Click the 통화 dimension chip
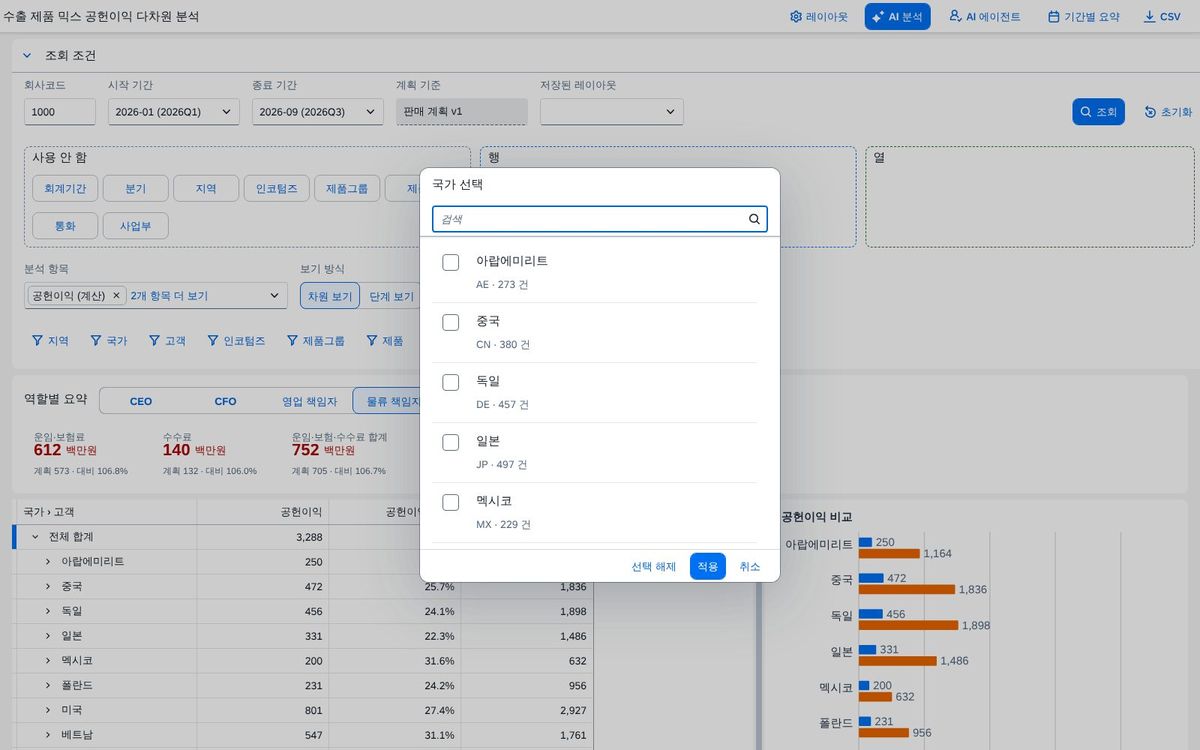 tap(64, 225)
